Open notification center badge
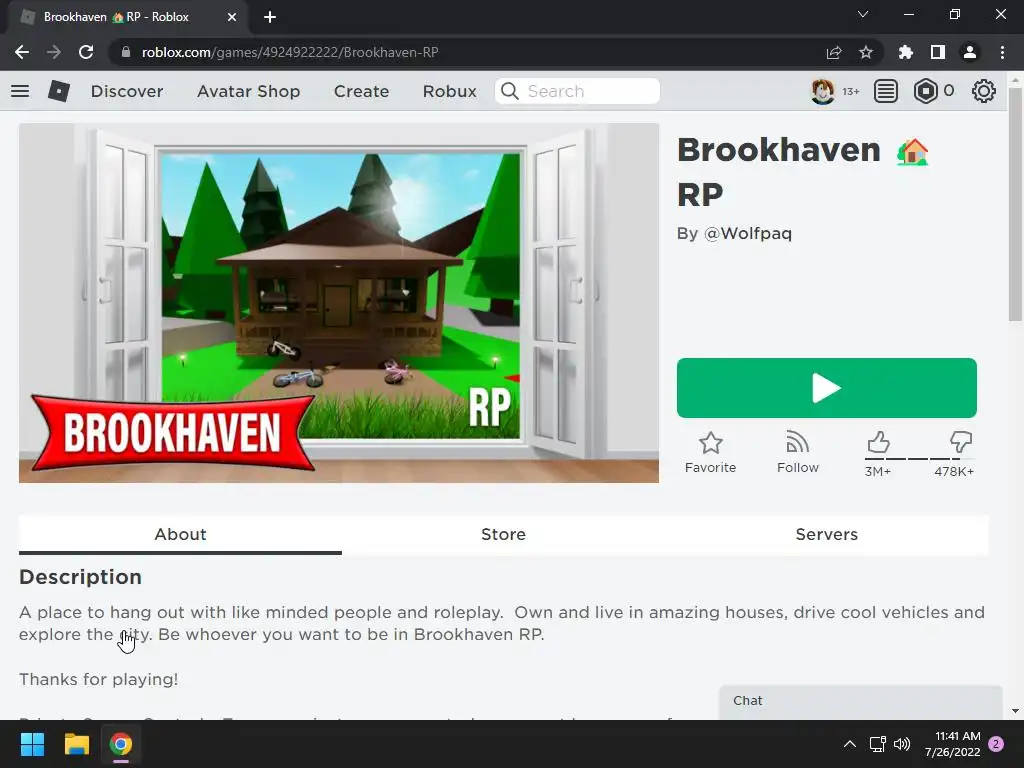The image size is (1024, 768). pyautogui.click(x=996, y=744)
